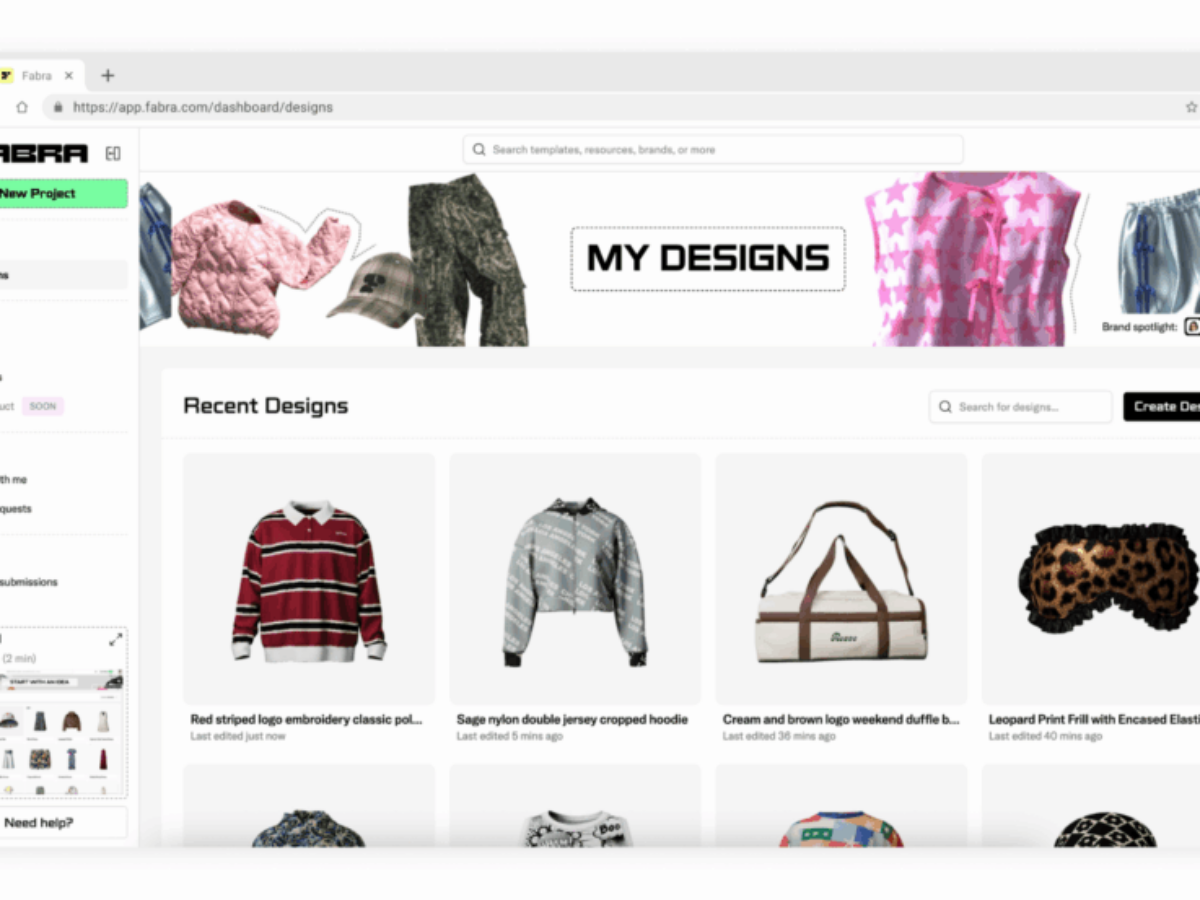Click the site lock icon in address bar
Image resolution: width=1200 pixels, height=900 pixels.
[58, 107]
